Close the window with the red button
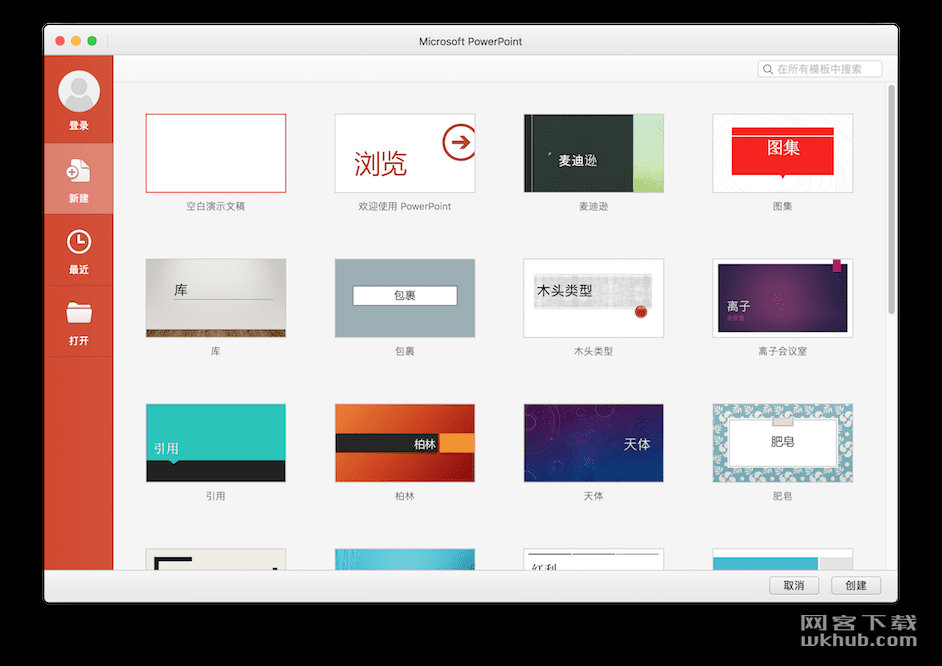The height and width of the screenshot is (666, 942). coord(60,41)
